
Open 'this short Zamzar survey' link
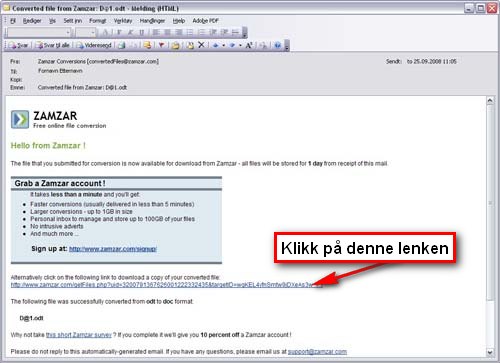pyautogui.click(x=79, y=335)
